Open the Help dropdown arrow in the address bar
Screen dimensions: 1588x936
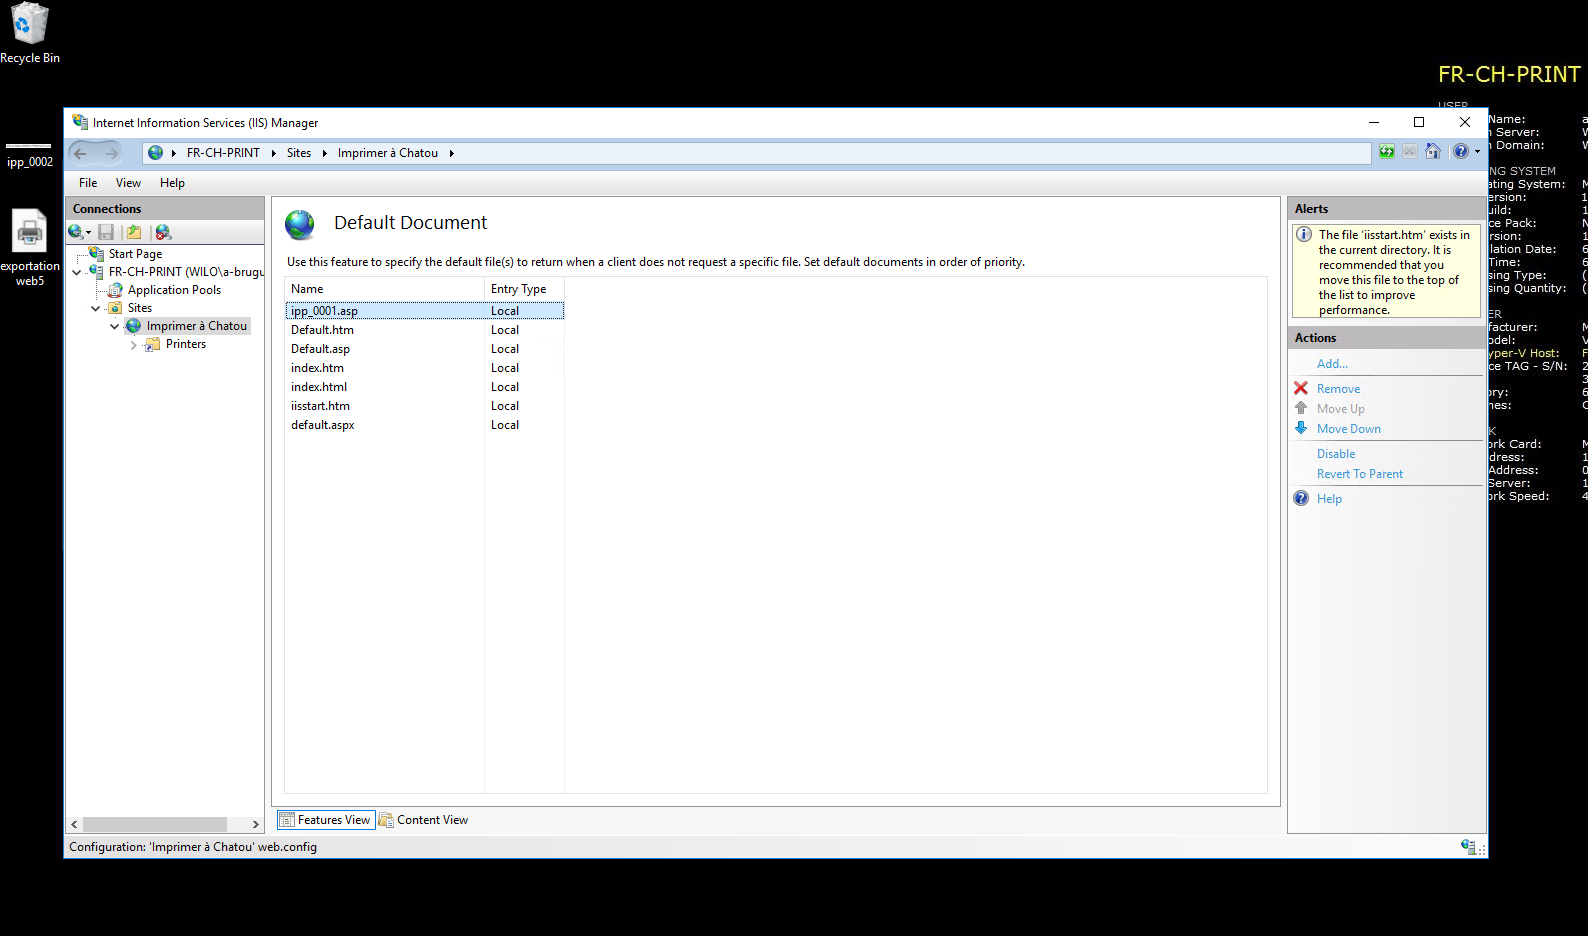point(1477,152)
